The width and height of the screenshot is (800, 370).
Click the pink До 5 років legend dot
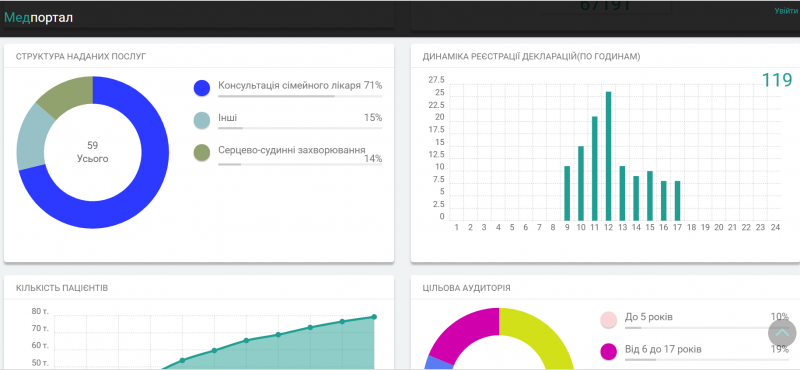[609, 319]
